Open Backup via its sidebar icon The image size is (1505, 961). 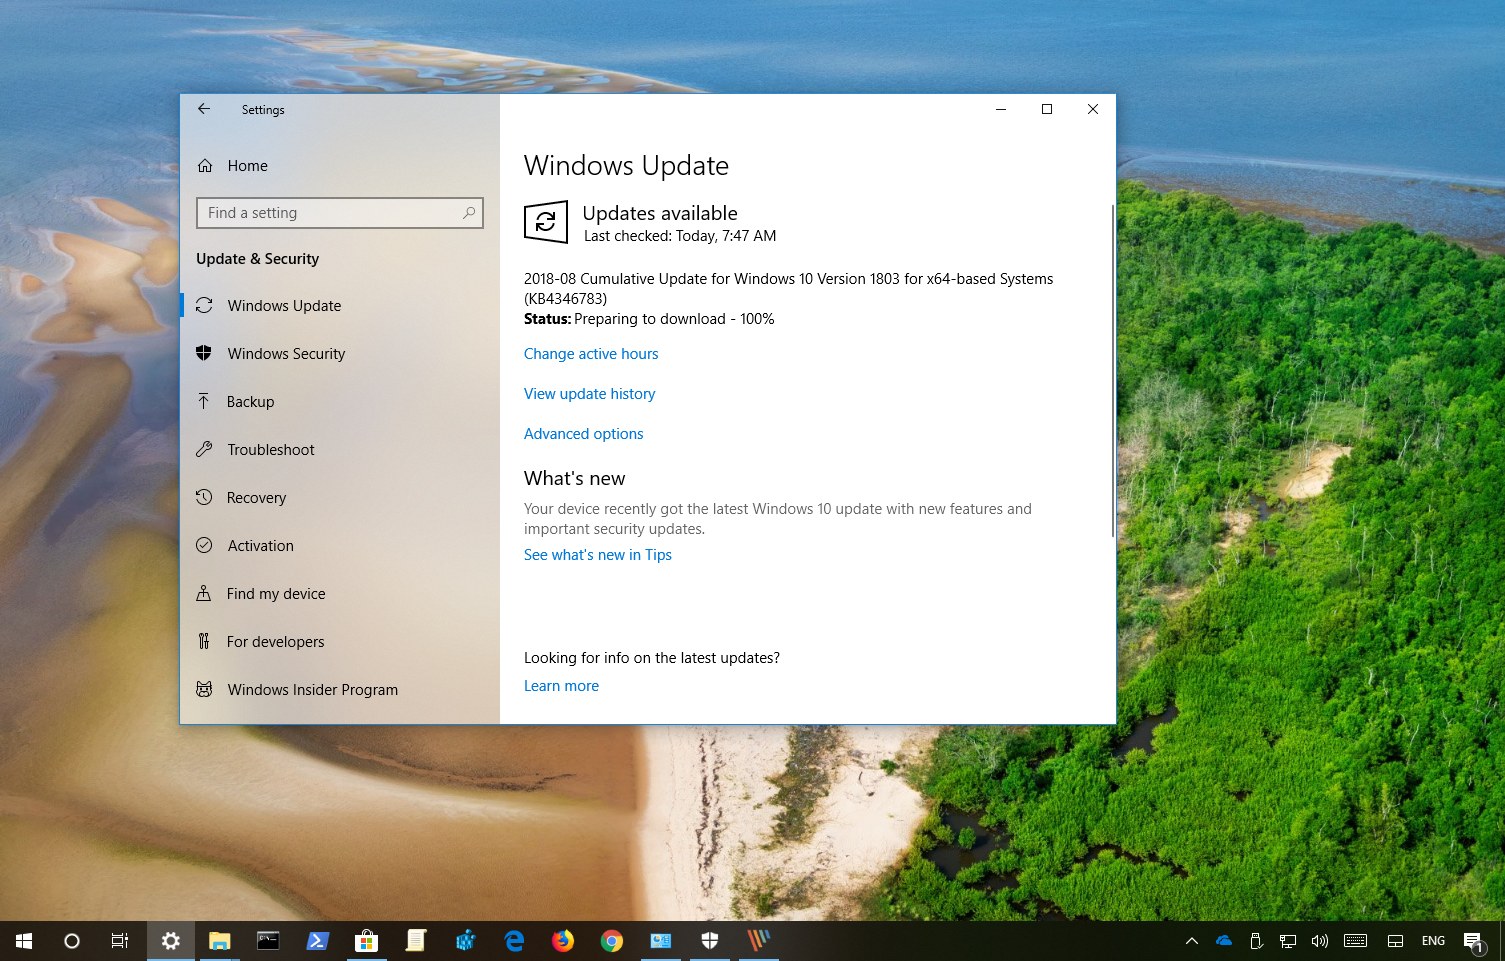(x=204, y=401)
